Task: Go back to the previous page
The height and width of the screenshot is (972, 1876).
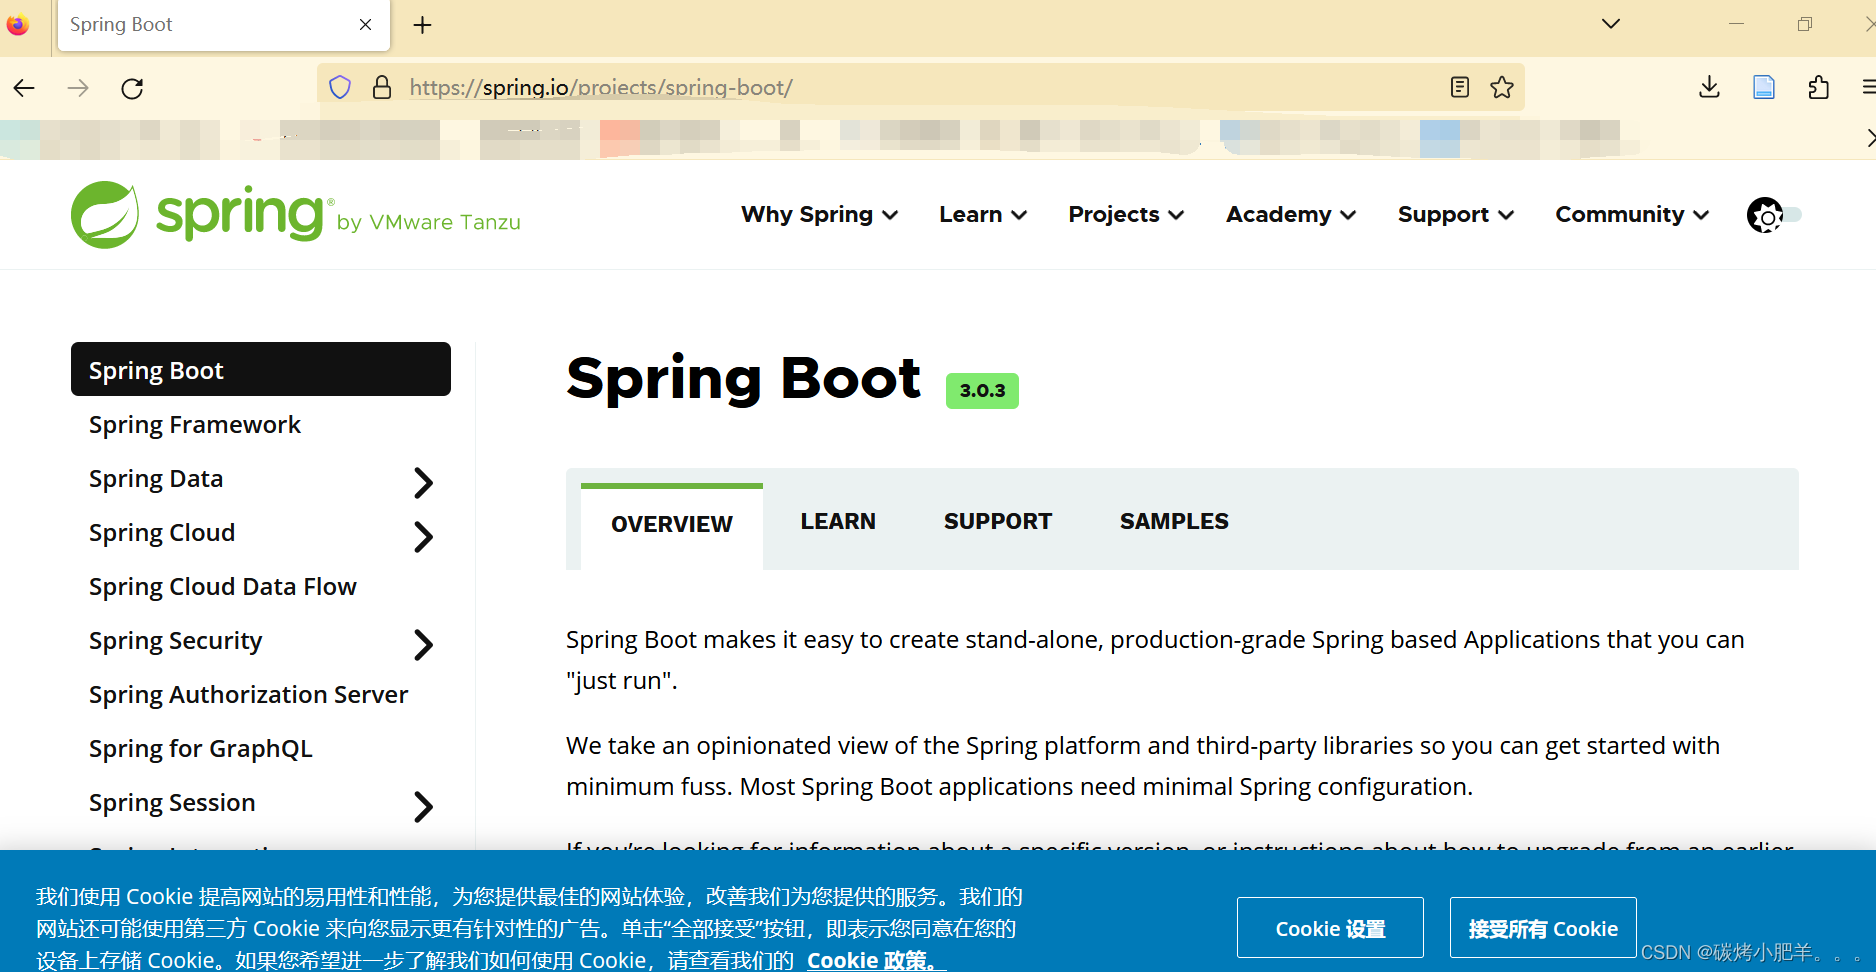Action: (24, 88)
